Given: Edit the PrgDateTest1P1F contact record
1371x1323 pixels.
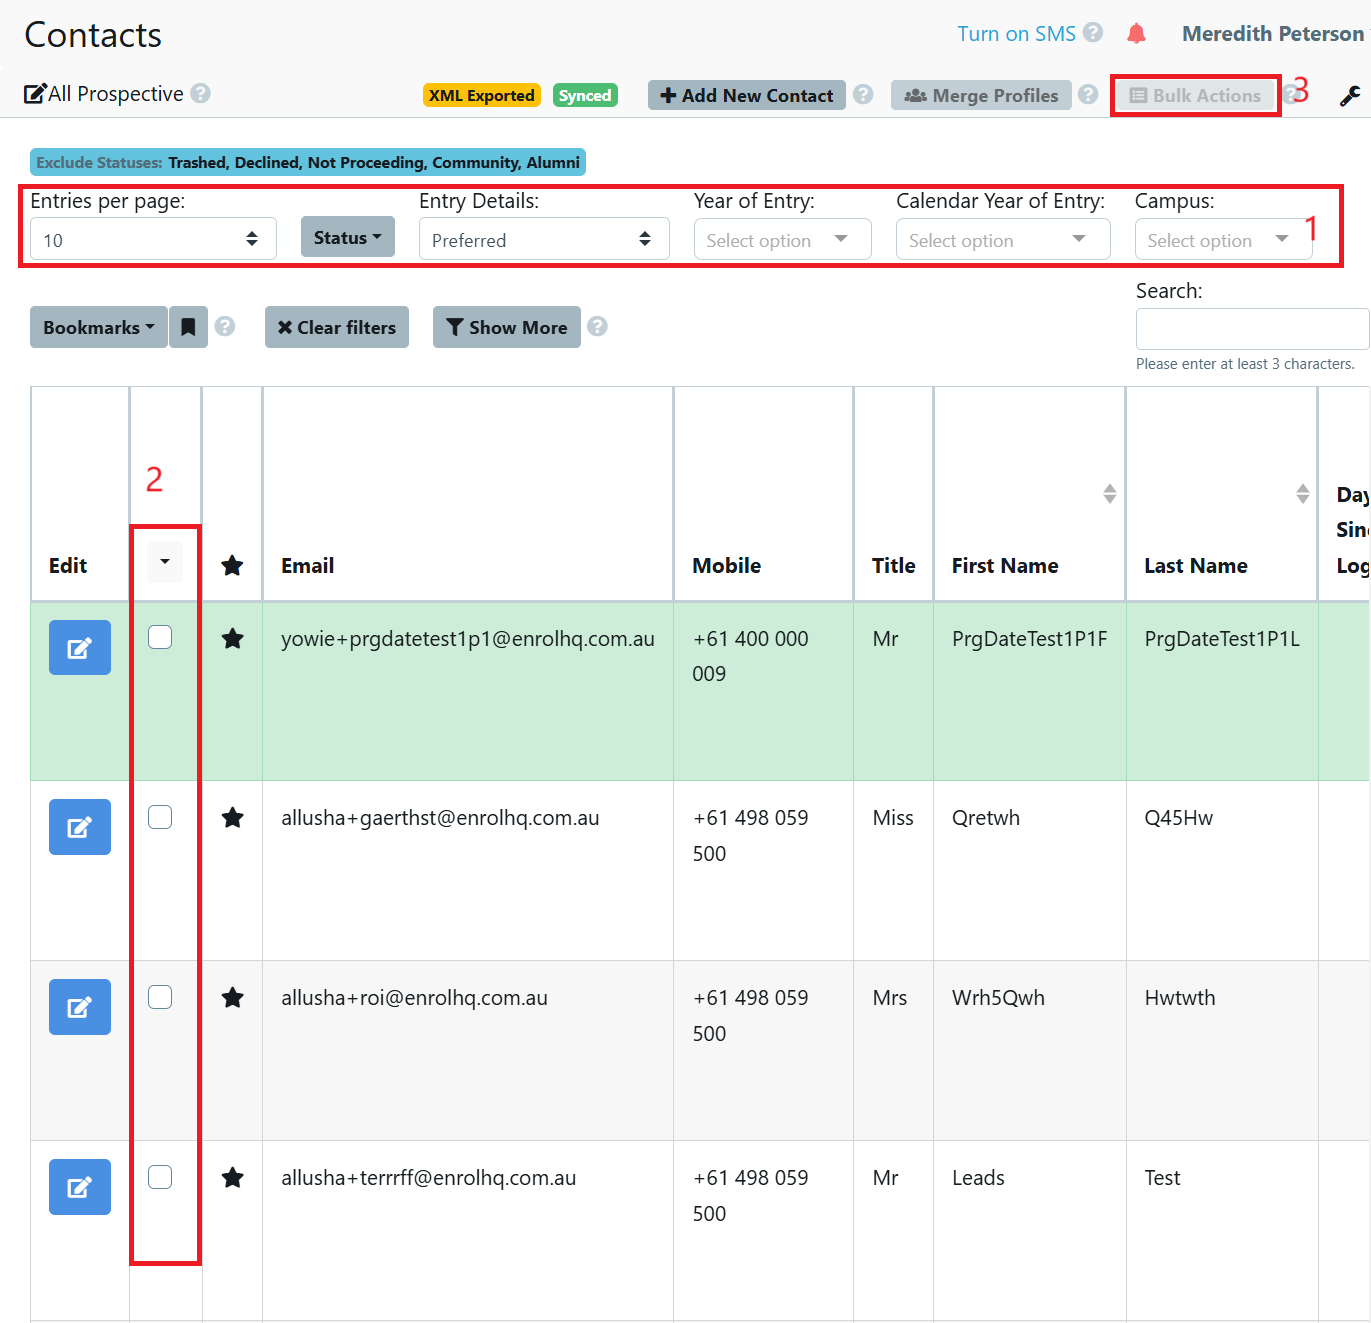Looking at the screenshot, I should pyautogui.click(x=79, y=647).
